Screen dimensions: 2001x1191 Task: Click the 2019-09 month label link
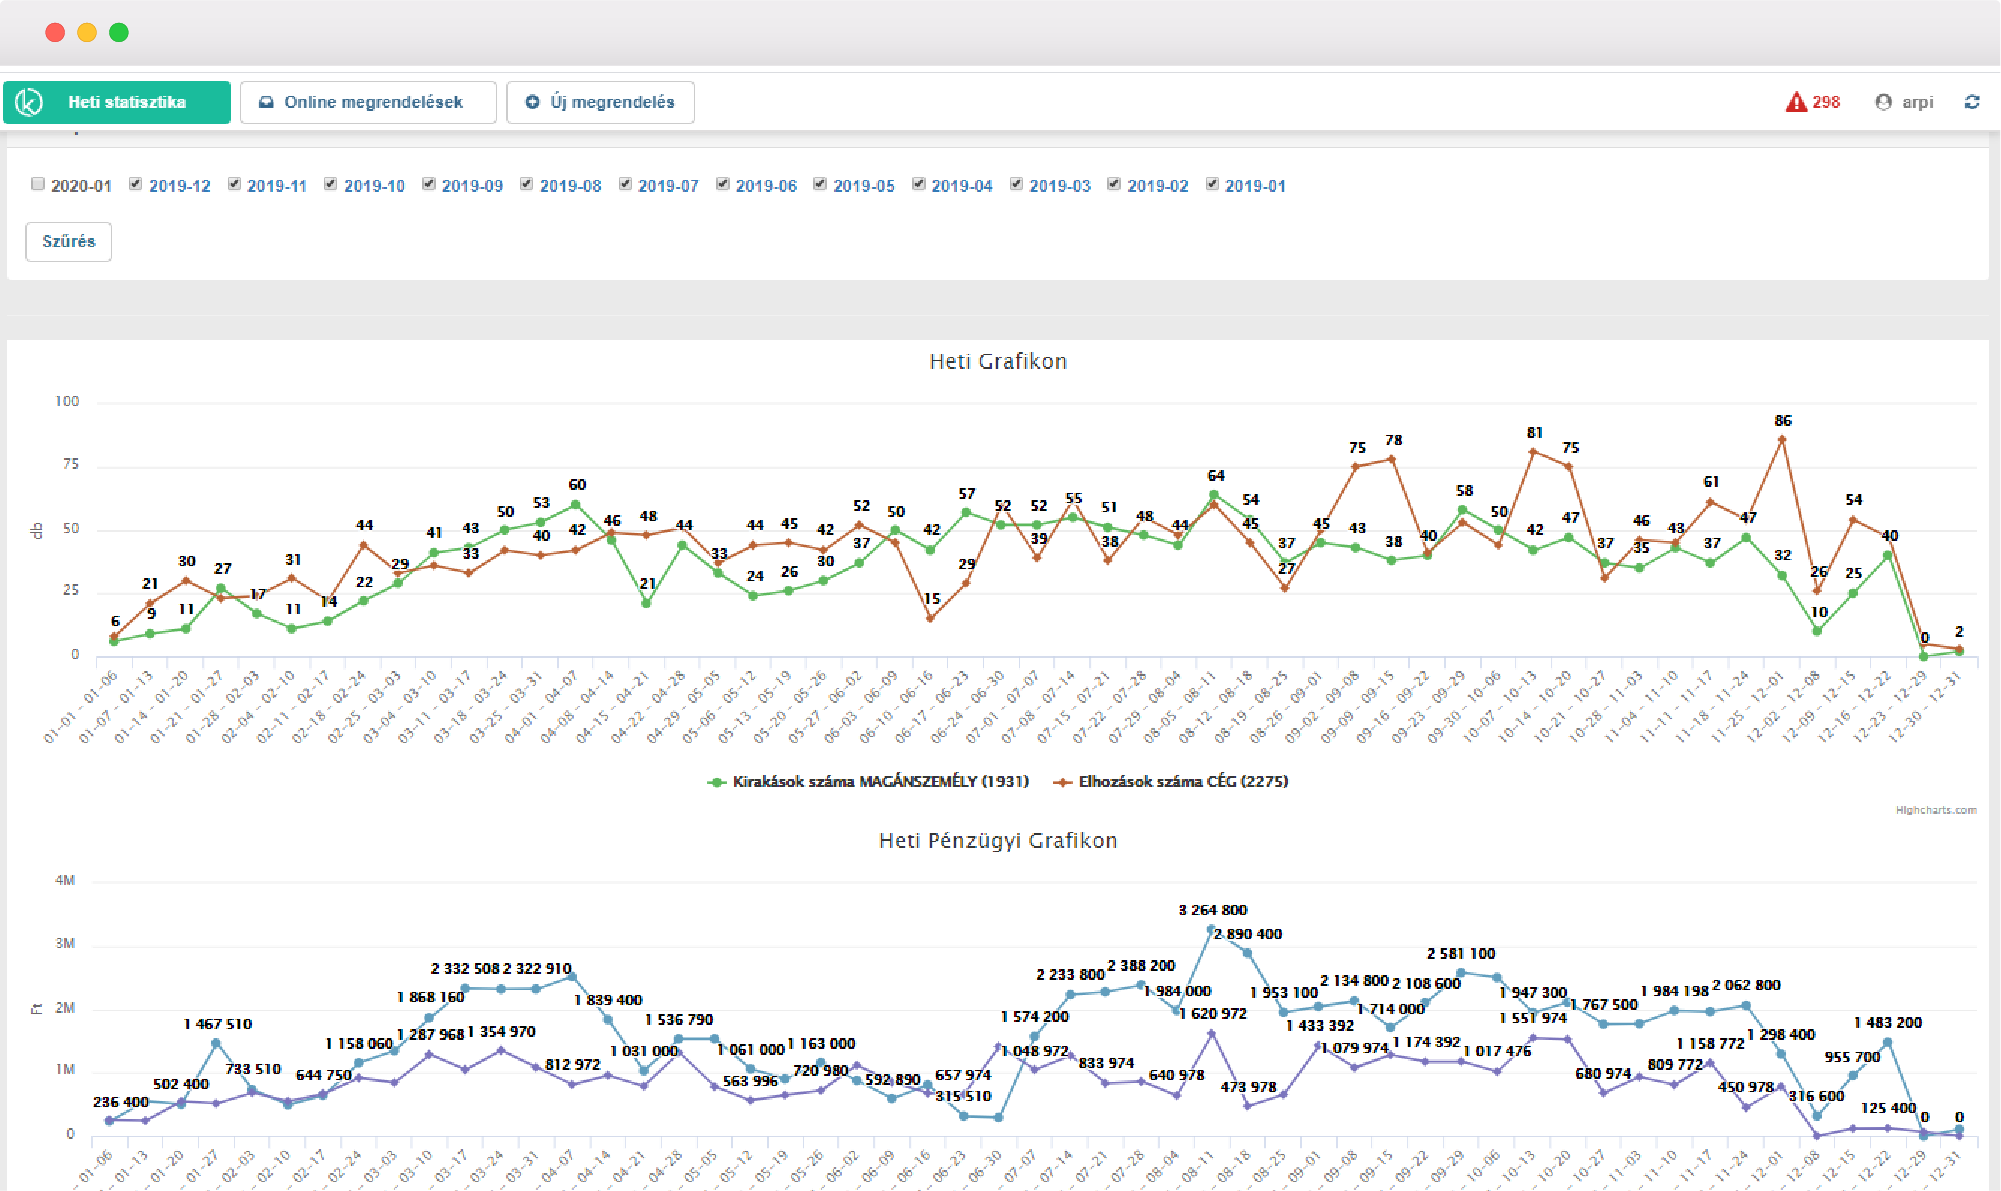(x=472, y=186)
